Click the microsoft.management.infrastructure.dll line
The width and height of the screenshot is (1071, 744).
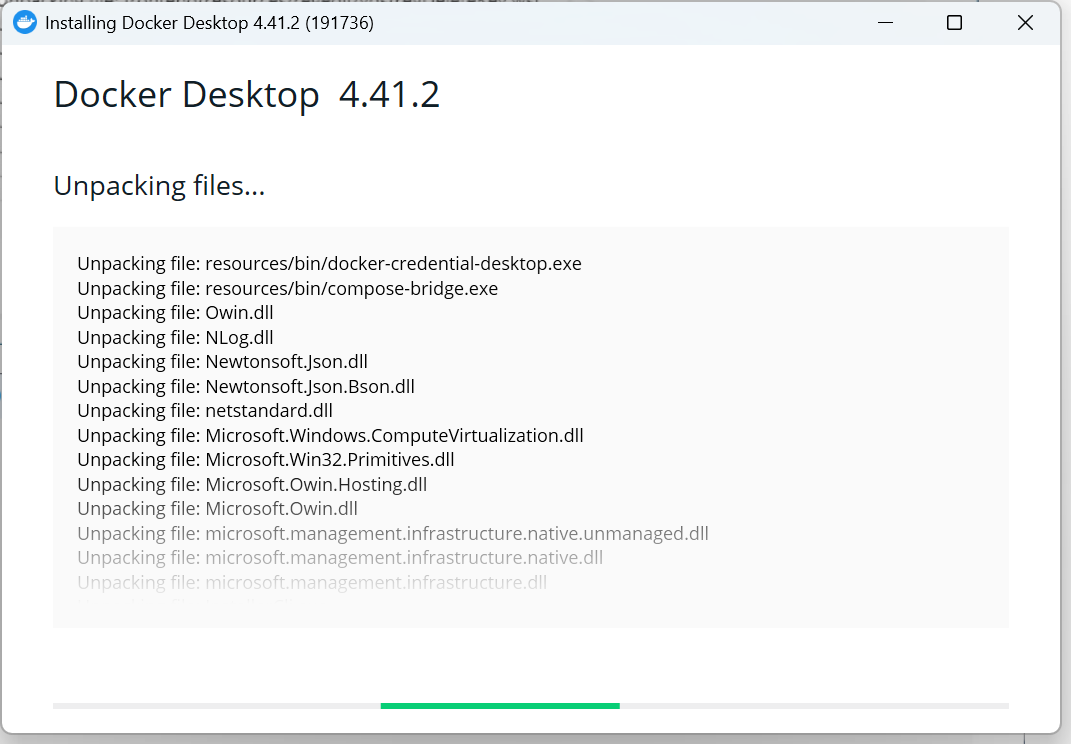(312, 583)
